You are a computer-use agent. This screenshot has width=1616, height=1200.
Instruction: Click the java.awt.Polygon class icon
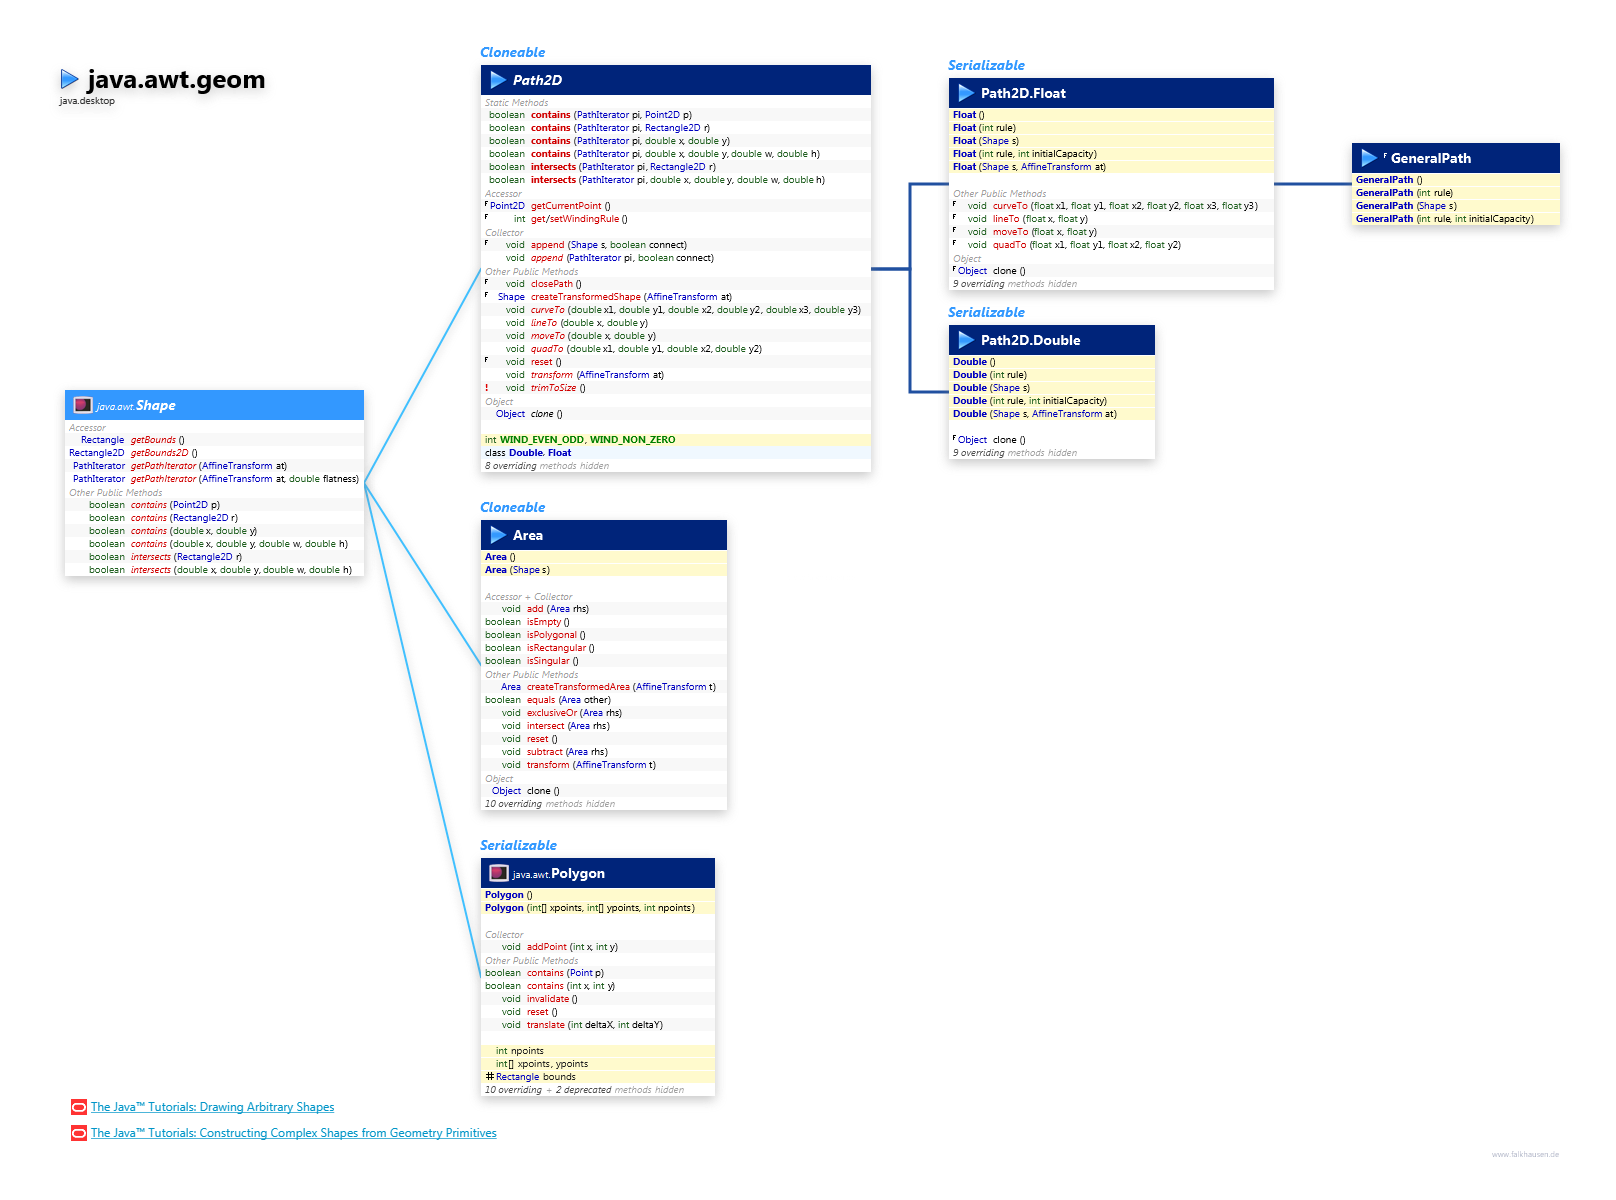pos(498,873)
